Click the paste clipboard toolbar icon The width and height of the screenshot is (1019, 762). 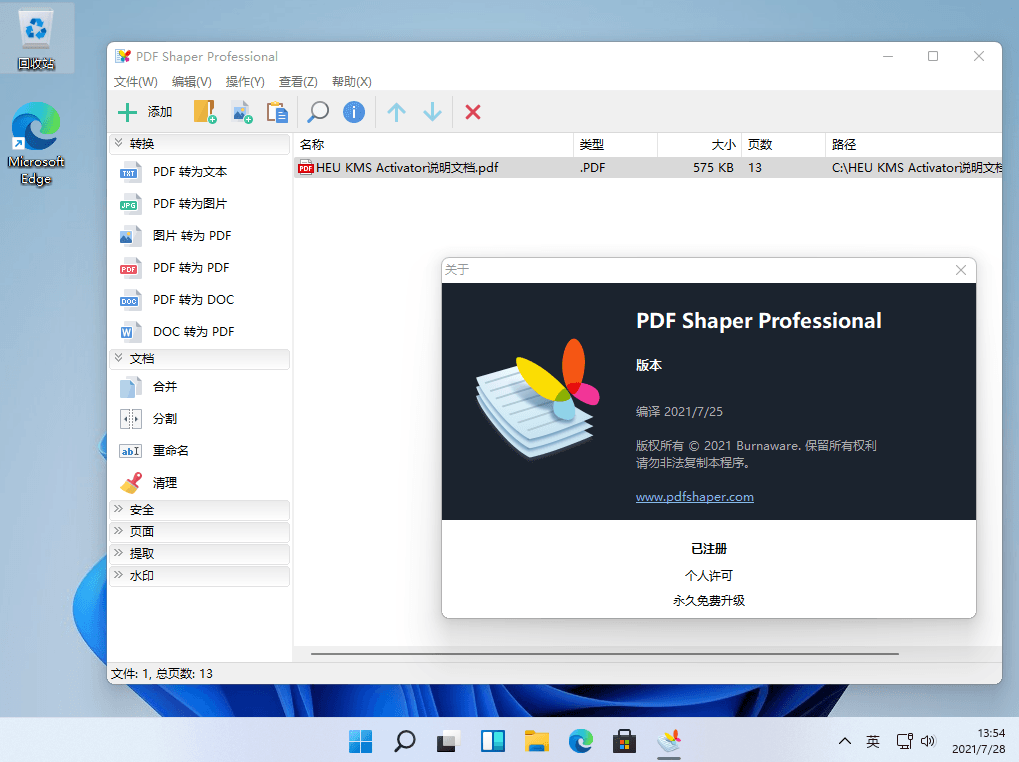tap(277, 112)
